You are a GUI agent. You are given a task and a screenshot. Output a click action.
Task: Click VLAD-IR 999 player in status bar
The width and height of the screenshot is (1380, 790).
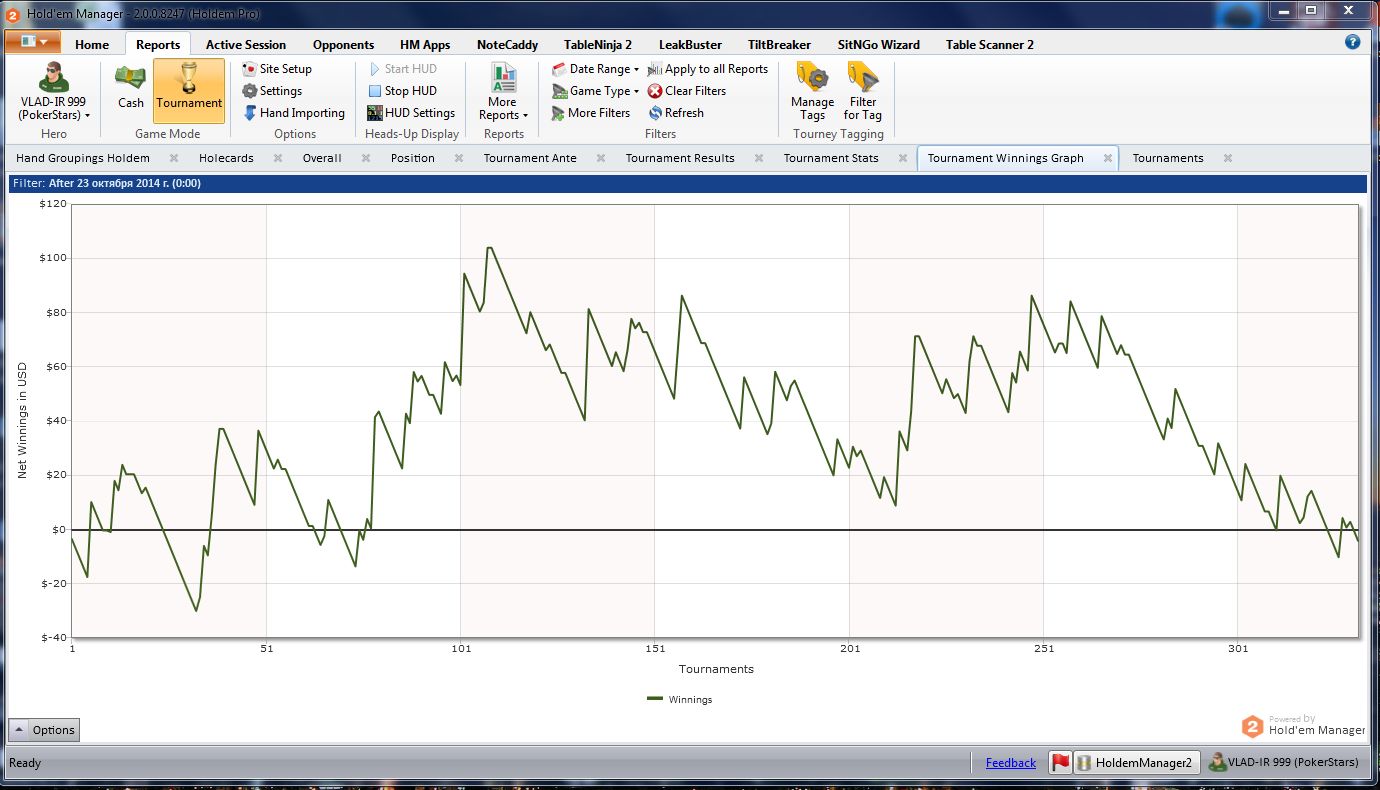pos(1284,762)
